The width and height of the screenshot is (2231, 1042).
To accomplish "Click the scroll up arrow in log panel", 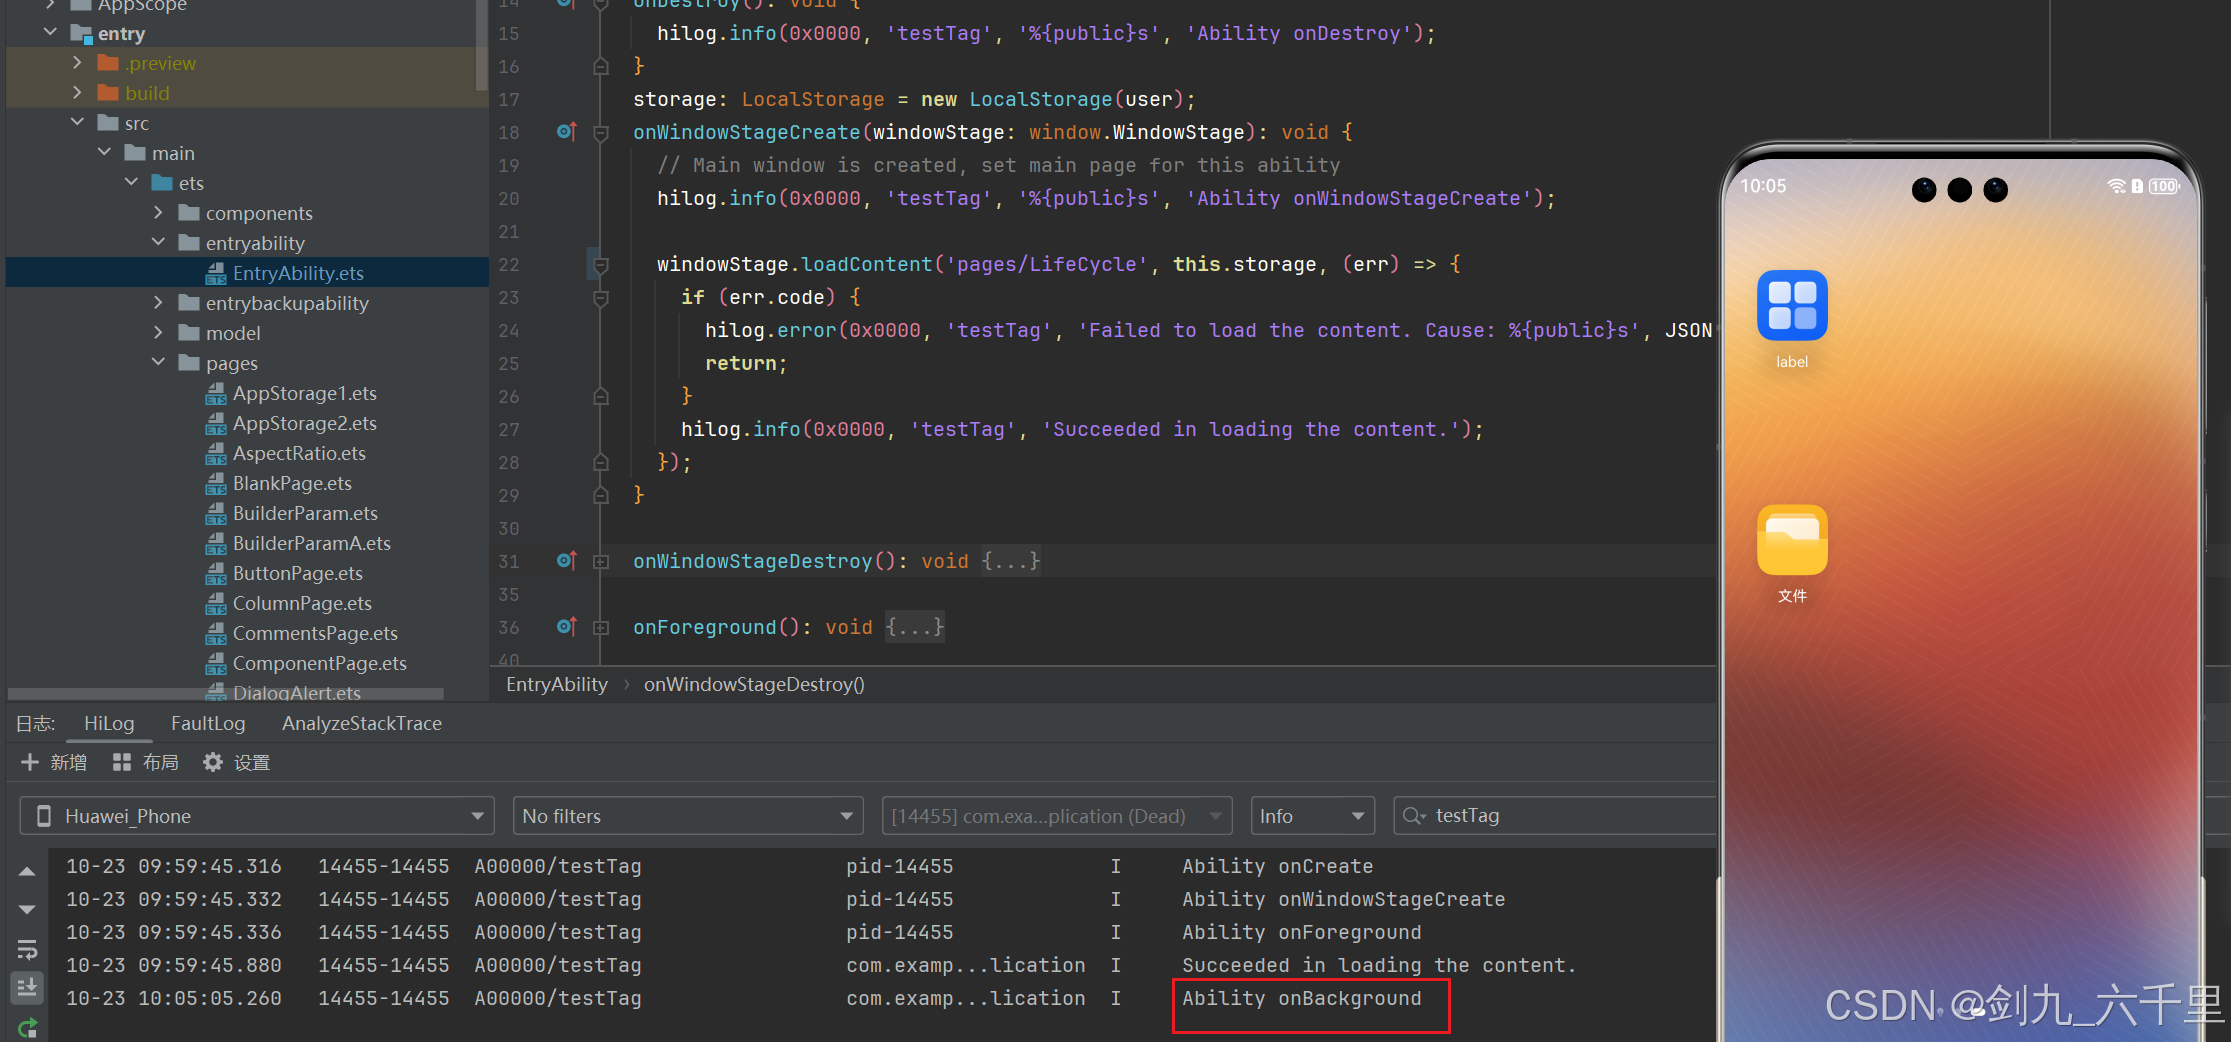I will coord(27,872).
